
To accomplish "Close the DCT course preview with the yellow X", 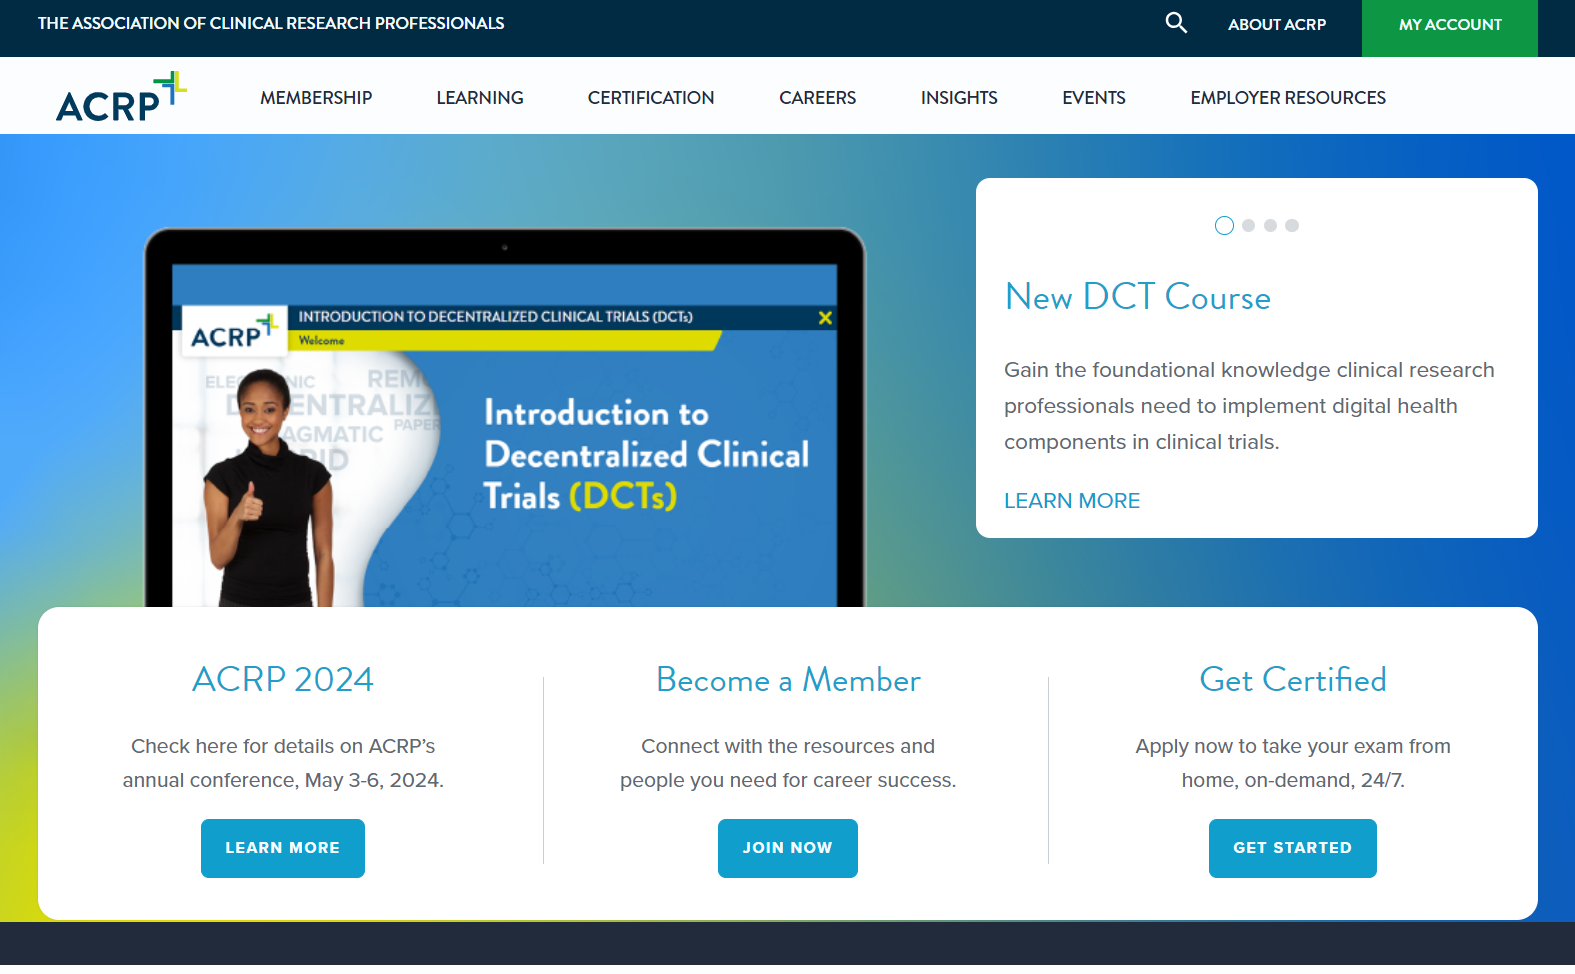I will 825,318.
